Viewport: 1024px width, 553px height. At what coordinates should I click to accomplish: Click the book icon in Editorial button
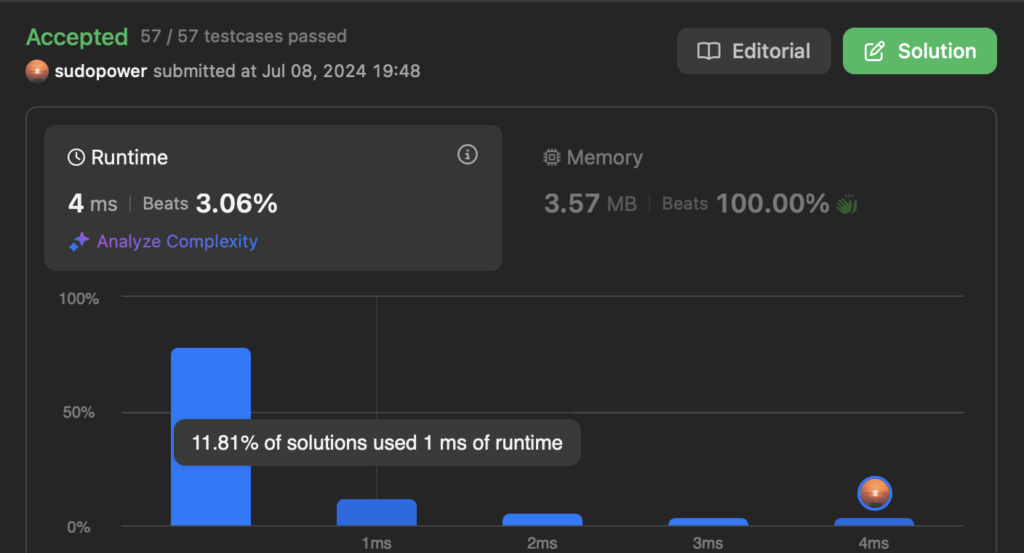point(709,51)
